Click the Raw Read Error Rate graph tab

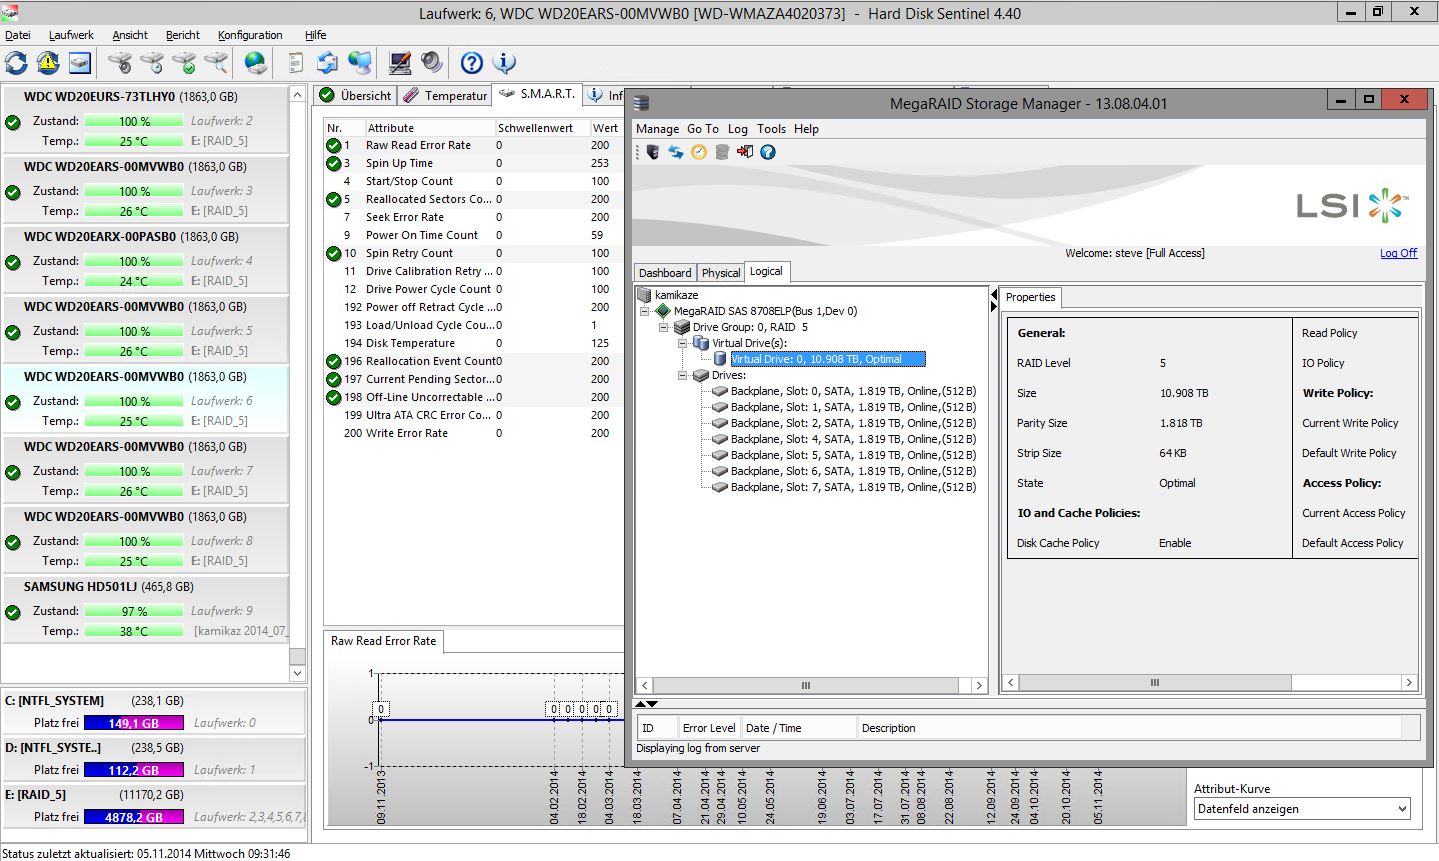(384, 641)
